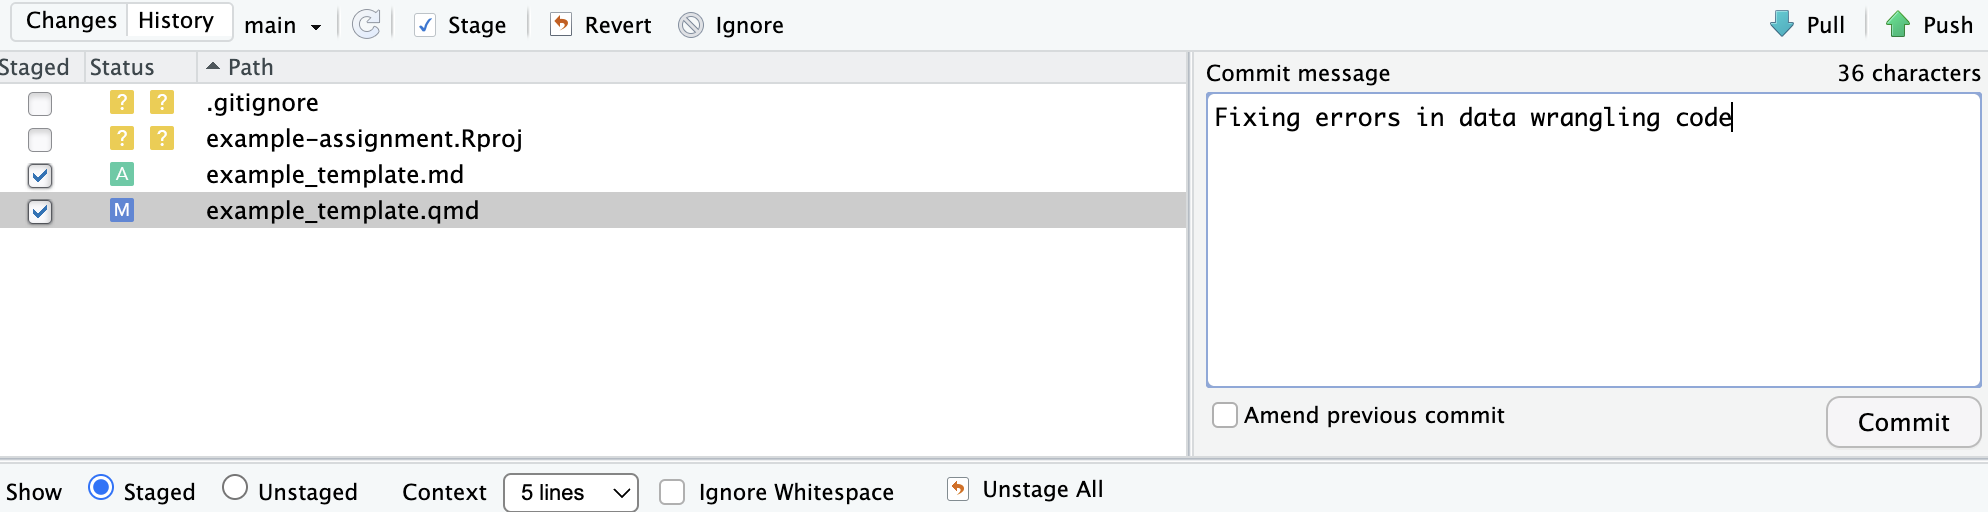Click the refresh icon in the Git toolbar
The height and width of the screenshot is (512, 1988).
[x=367, y=25]
